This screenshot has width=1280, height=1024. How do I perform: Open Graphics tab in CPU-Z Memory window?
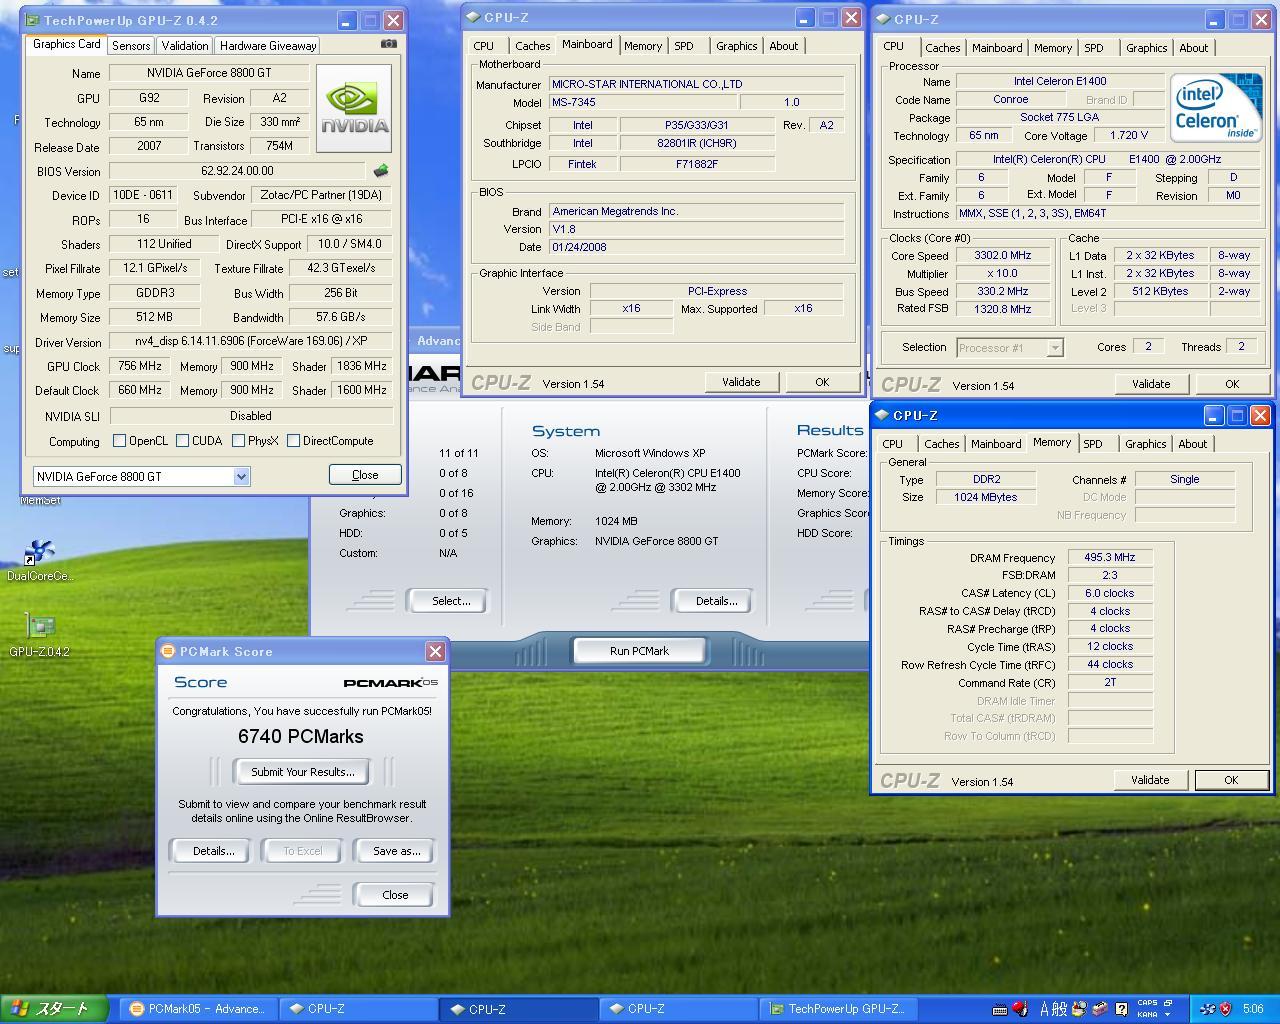(1145, 444)
